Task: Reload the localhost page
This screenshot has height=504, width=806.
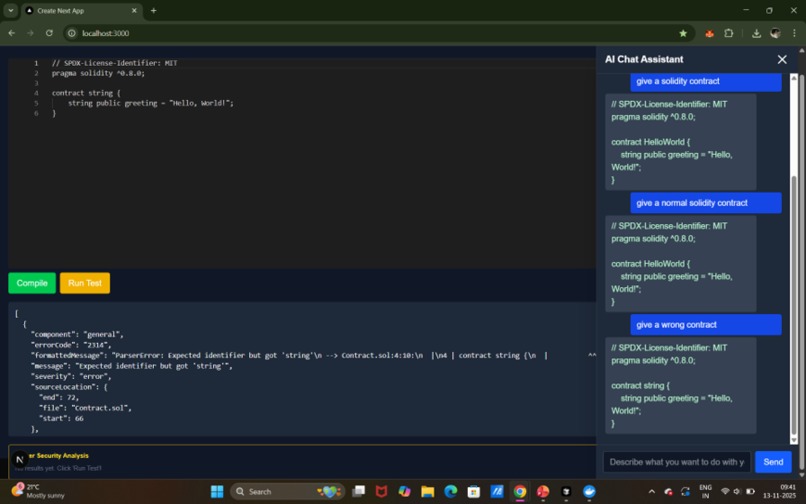Action: [x=49, y=33]
